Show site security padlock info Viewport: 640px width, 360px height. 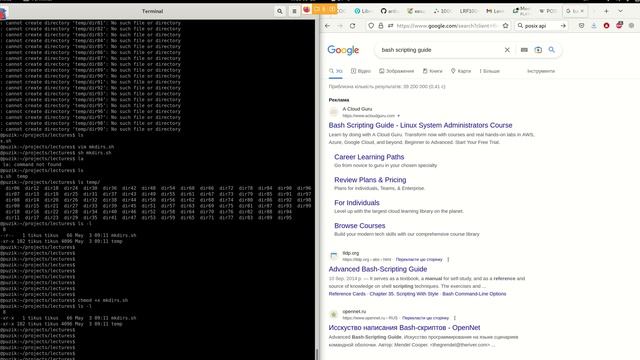380,26
